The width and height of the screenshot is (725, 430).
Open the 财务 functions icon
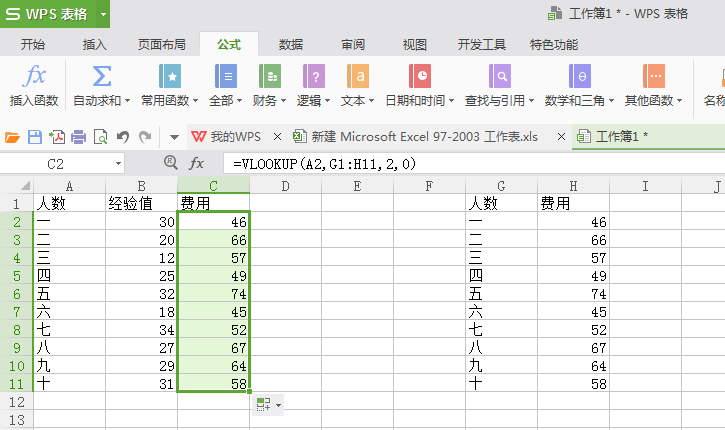pos(269,76)
